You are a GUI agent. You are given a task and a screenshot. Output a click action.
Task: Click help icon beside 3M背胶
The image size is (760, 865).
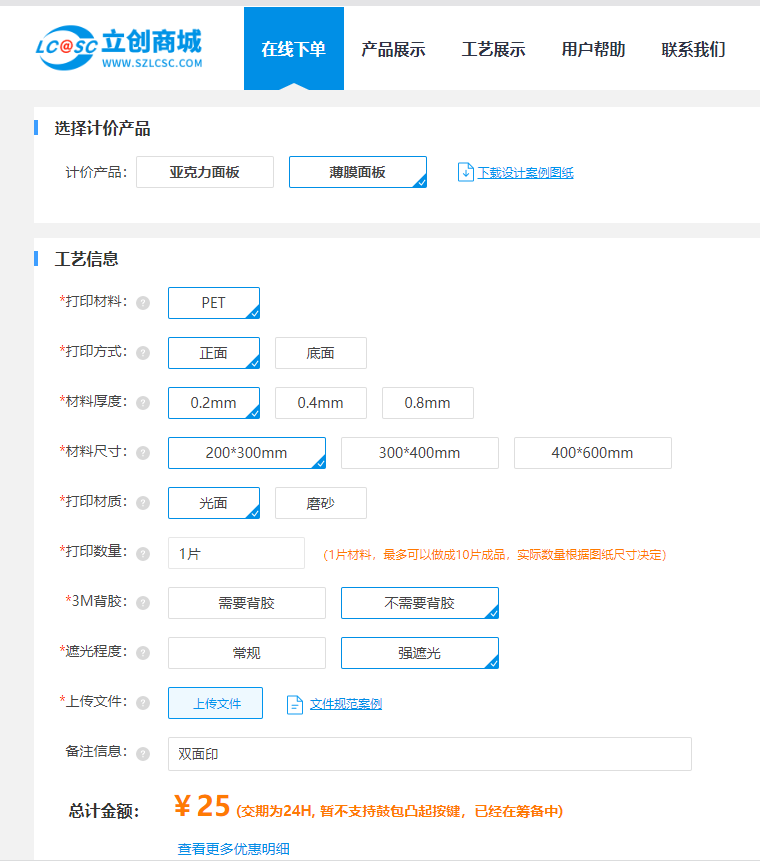coord(143,603)
